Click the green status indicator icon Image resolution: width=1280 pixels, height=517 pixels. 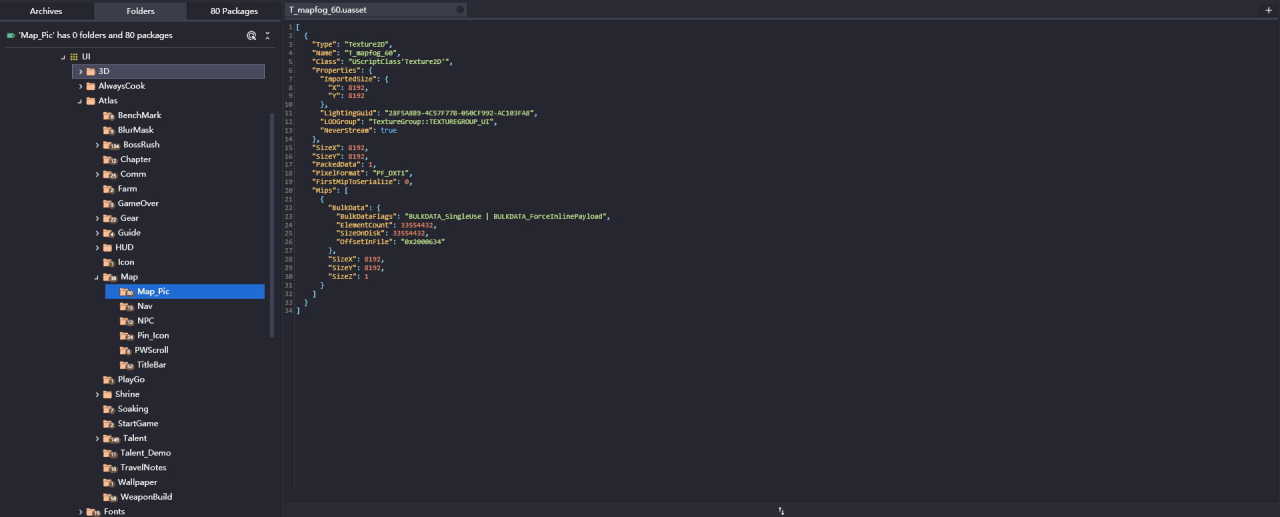coord(10,35)
